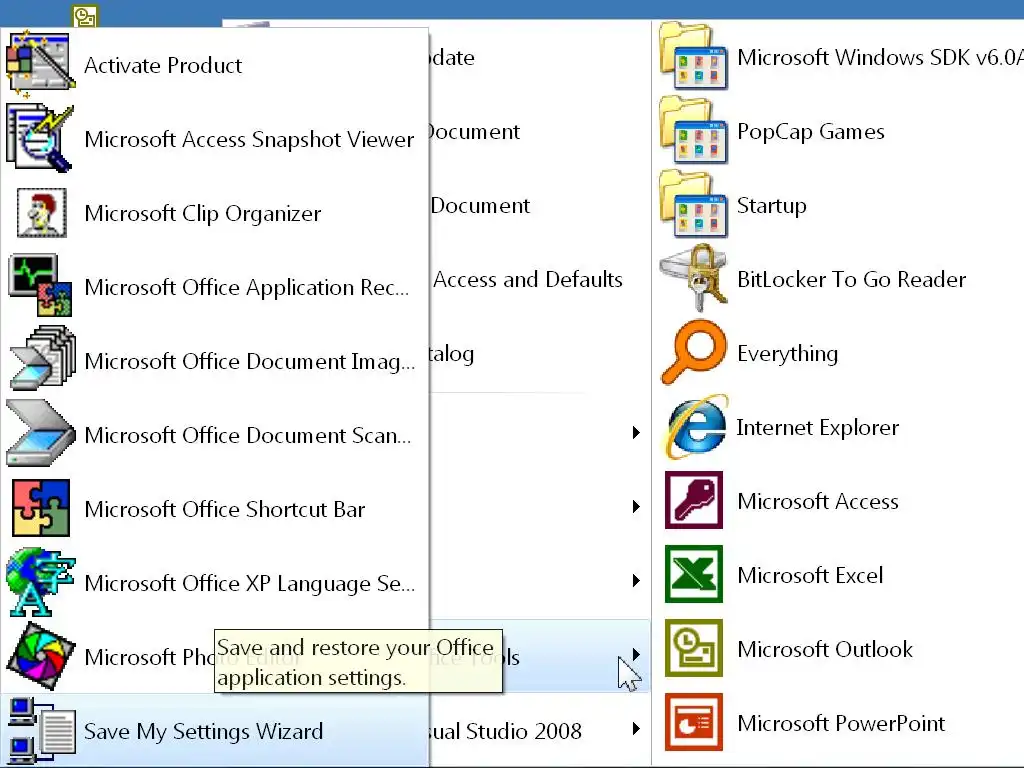Image resolution: width=1024 pixels, height=768 pixels.
Task: Click the Microsoft Excel label
Action: (810, 575)
